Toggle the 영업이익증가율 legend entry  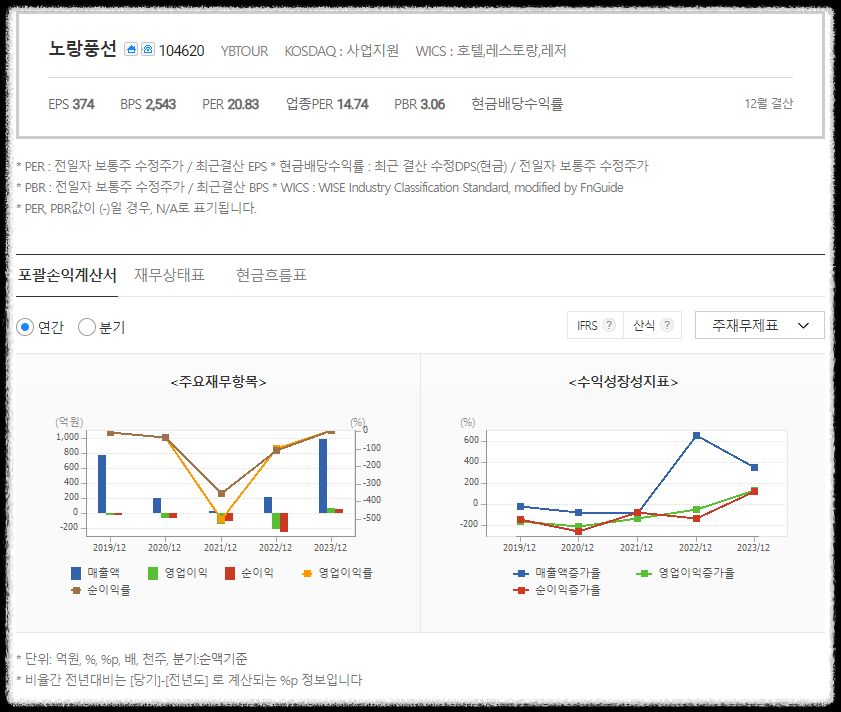pos(685,573)
